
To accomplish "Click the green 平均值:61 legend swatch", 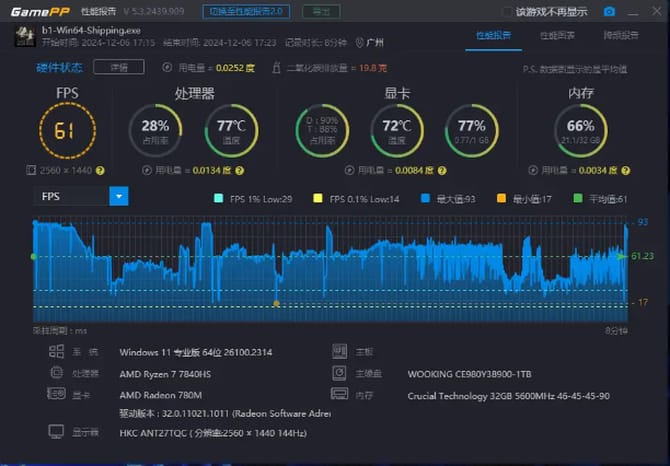I will click(578, 198).
